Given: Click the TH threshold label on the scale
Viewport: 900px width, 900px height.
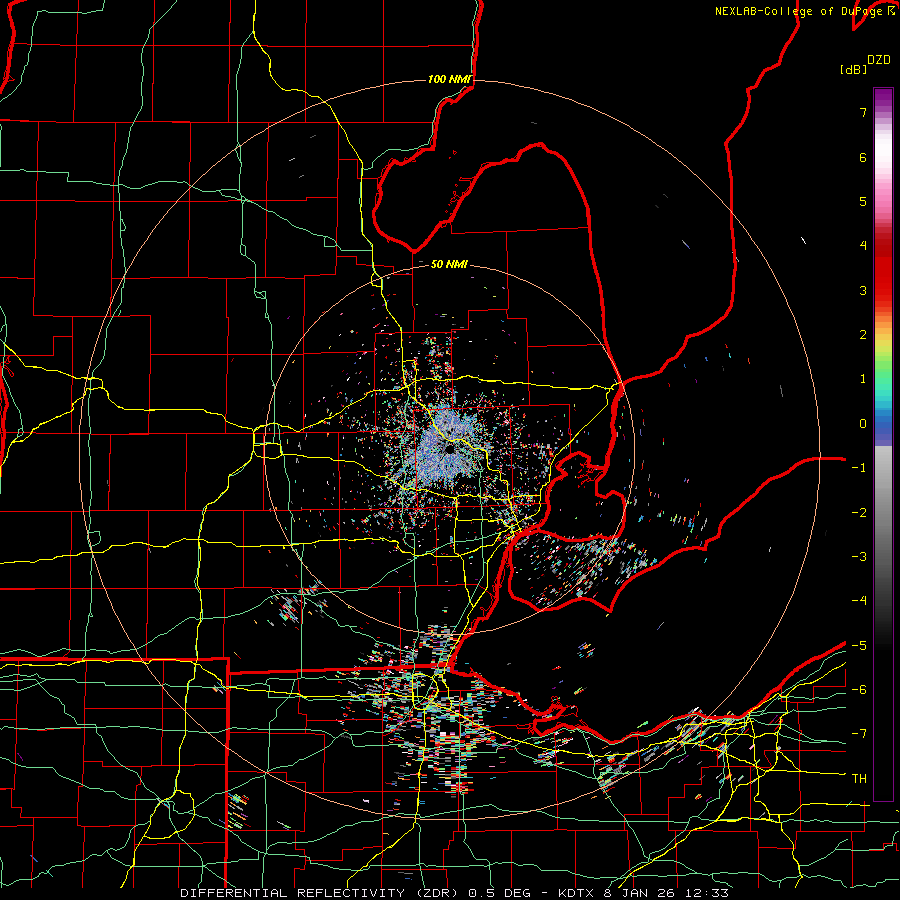Looking at the screenshot, I should [859, 779].
